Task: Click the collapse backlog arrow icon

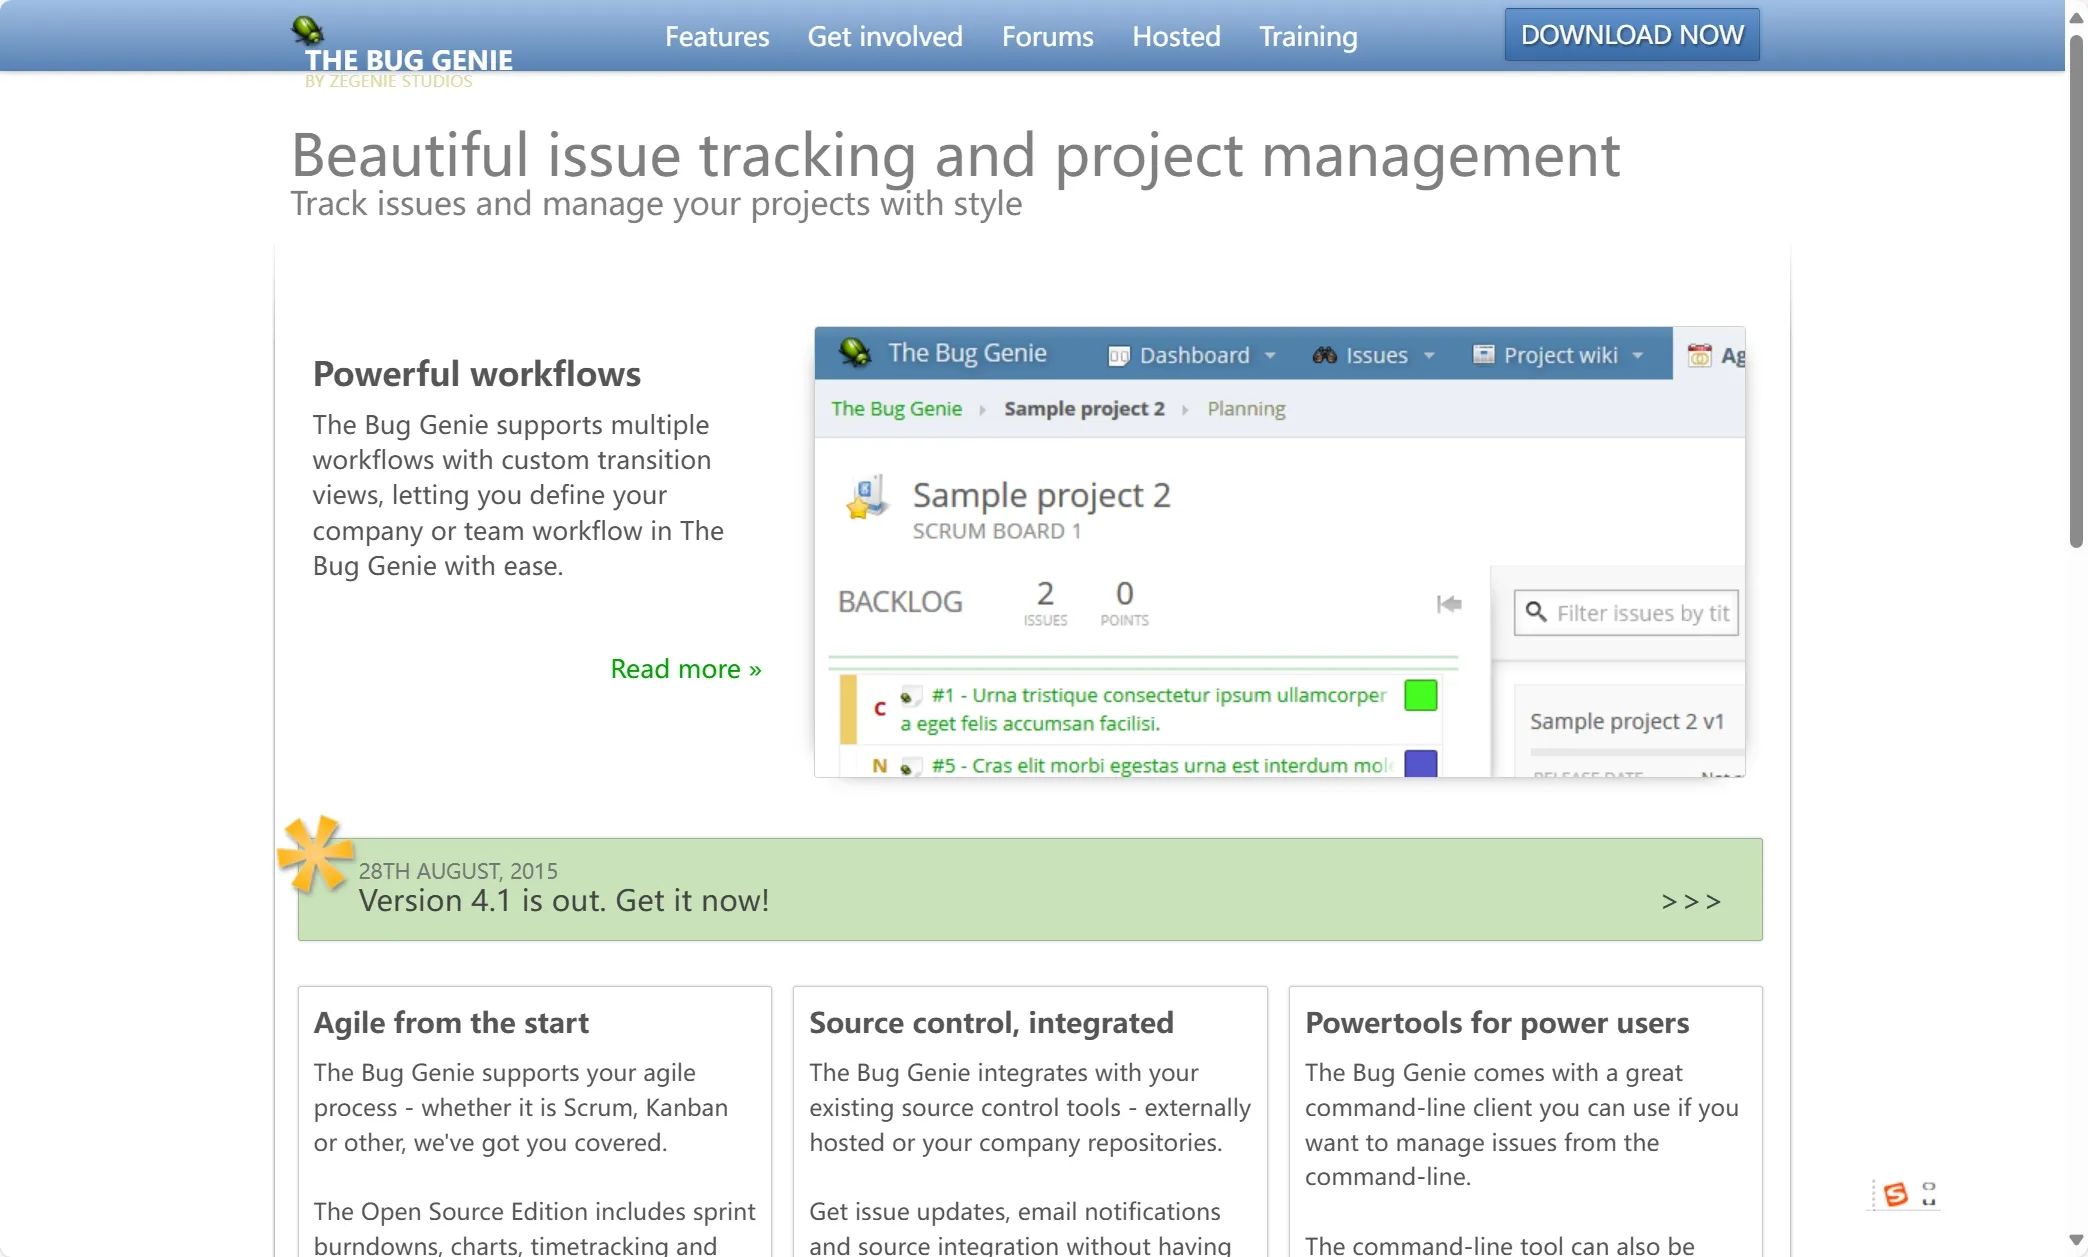Action: click(x=1449, y=604)
